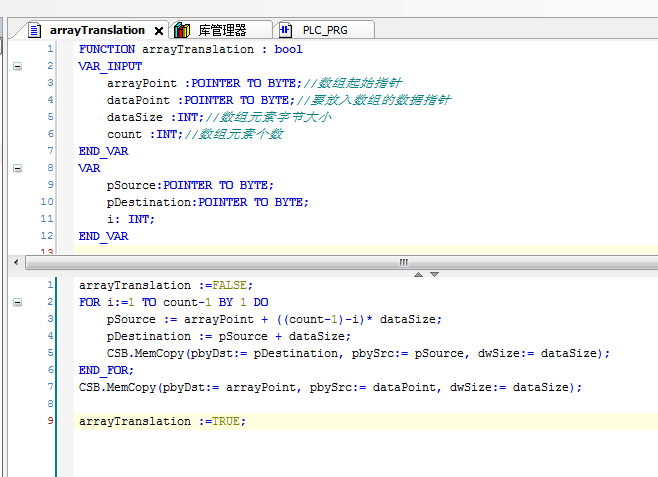Click the comment 要放入数组的数据指针
Screen dimensions: 658x477
[373, 100]
